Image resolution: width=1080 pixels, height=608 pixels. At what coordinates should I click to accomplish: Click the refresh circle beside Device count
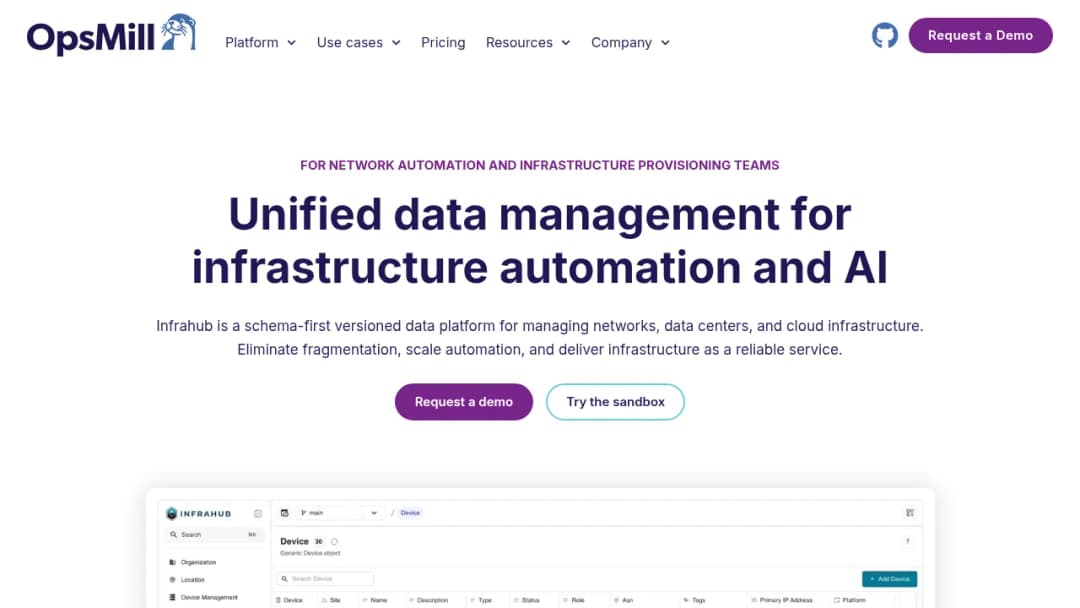tap(334, 542)
